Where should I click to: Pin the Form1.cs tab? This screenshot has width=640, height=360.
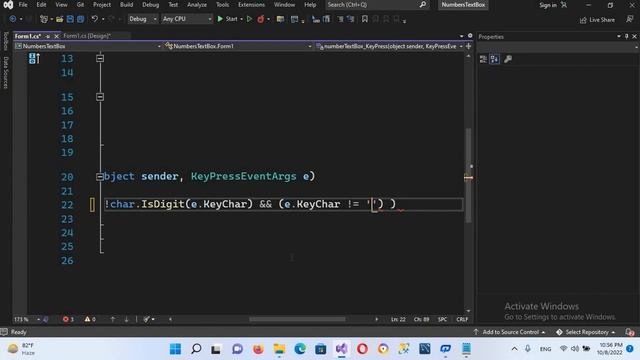[48, 36]
